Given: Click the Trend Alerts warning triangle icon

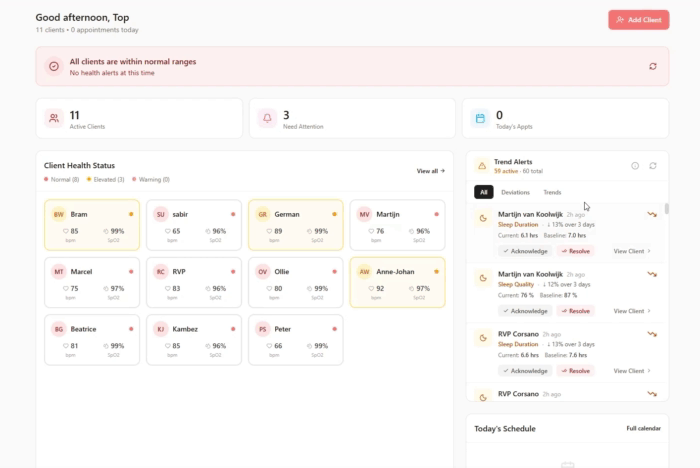Looking at the screenshot, I should [x=481, y=165].
